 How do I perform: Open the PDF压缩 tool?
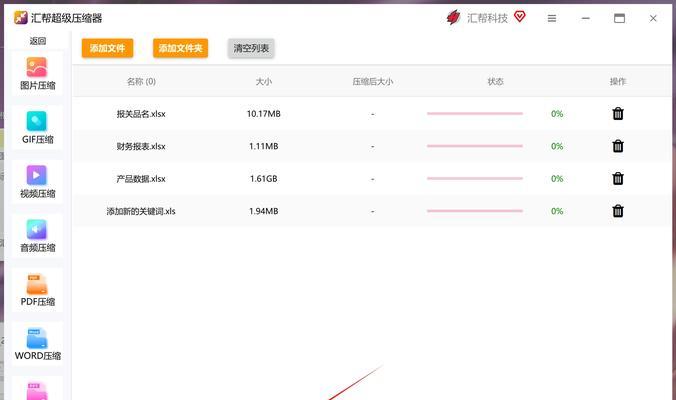click(x=37, y=290)
